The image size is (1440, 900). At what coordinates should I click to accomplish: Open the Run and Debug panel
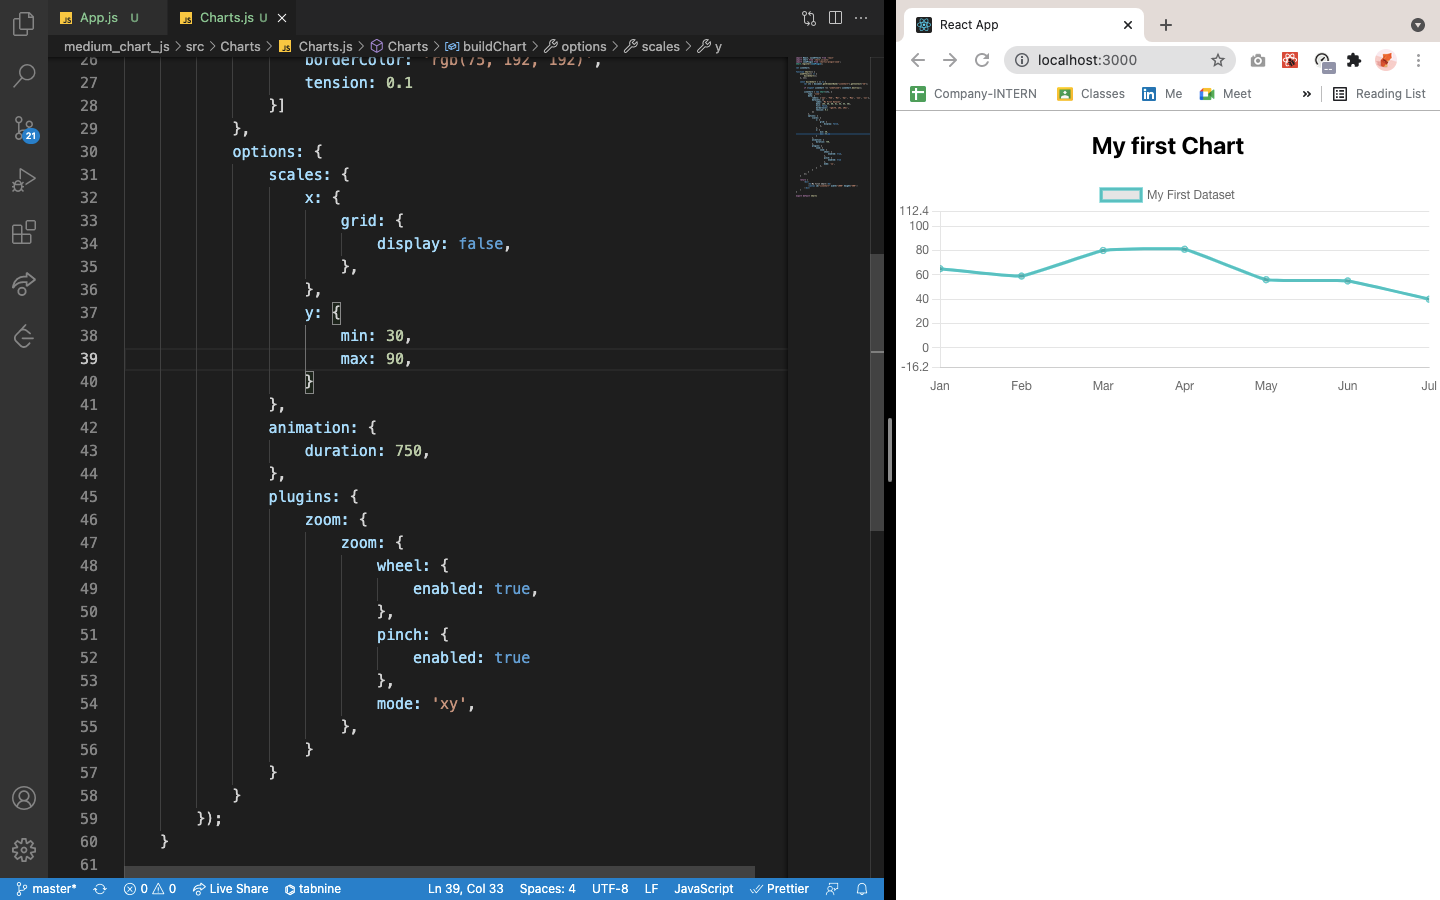24,180
